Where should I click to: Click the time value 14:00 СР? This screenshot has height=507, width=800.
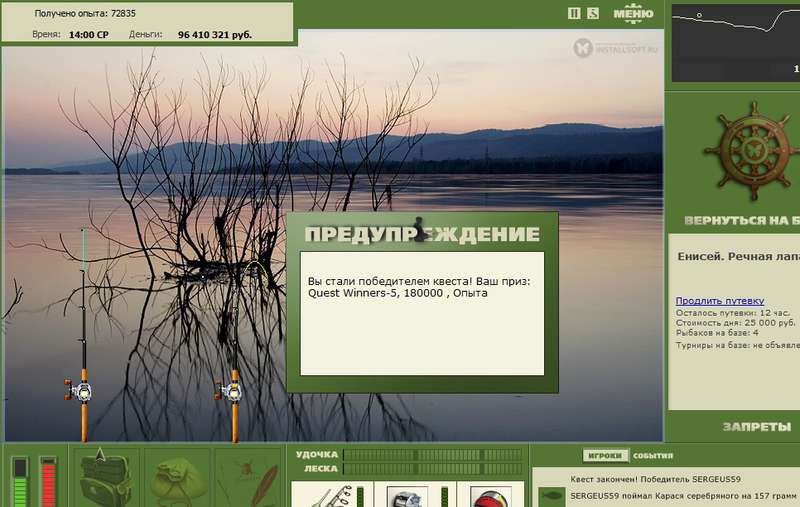click(89, 35)
